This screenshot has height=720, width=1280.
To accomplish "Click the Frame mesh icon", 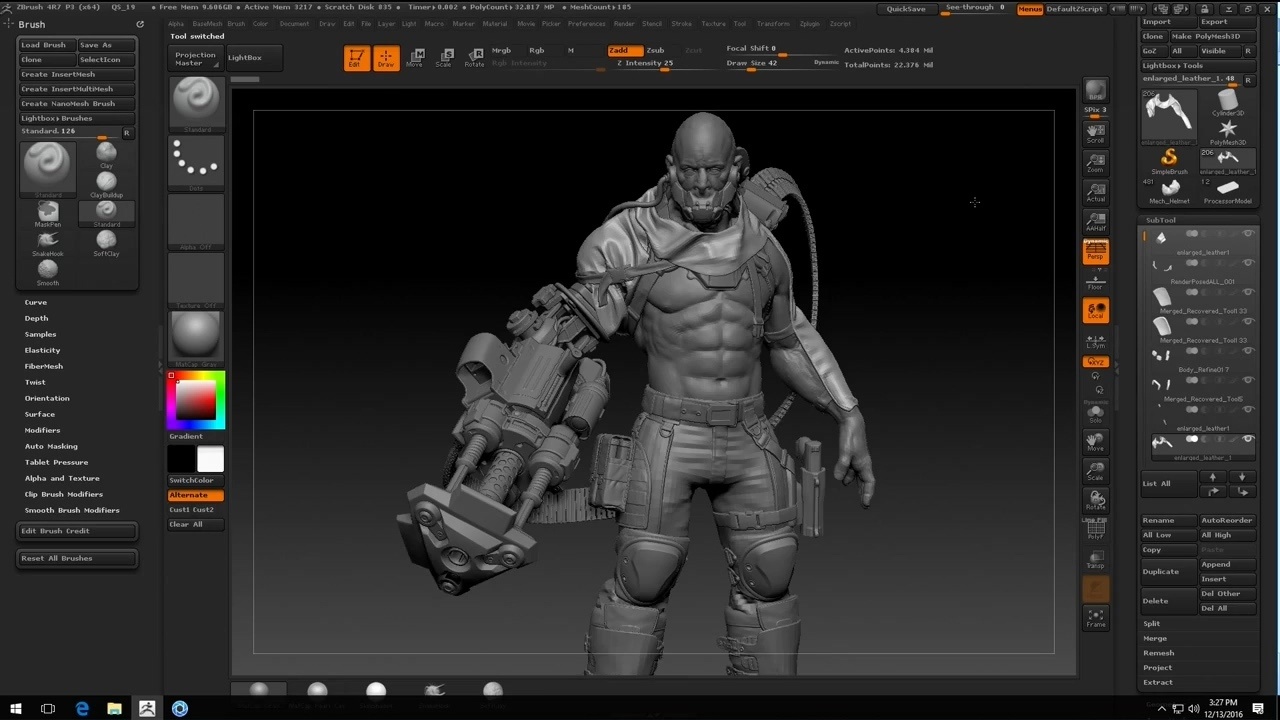I will [x=1096, y=618].
